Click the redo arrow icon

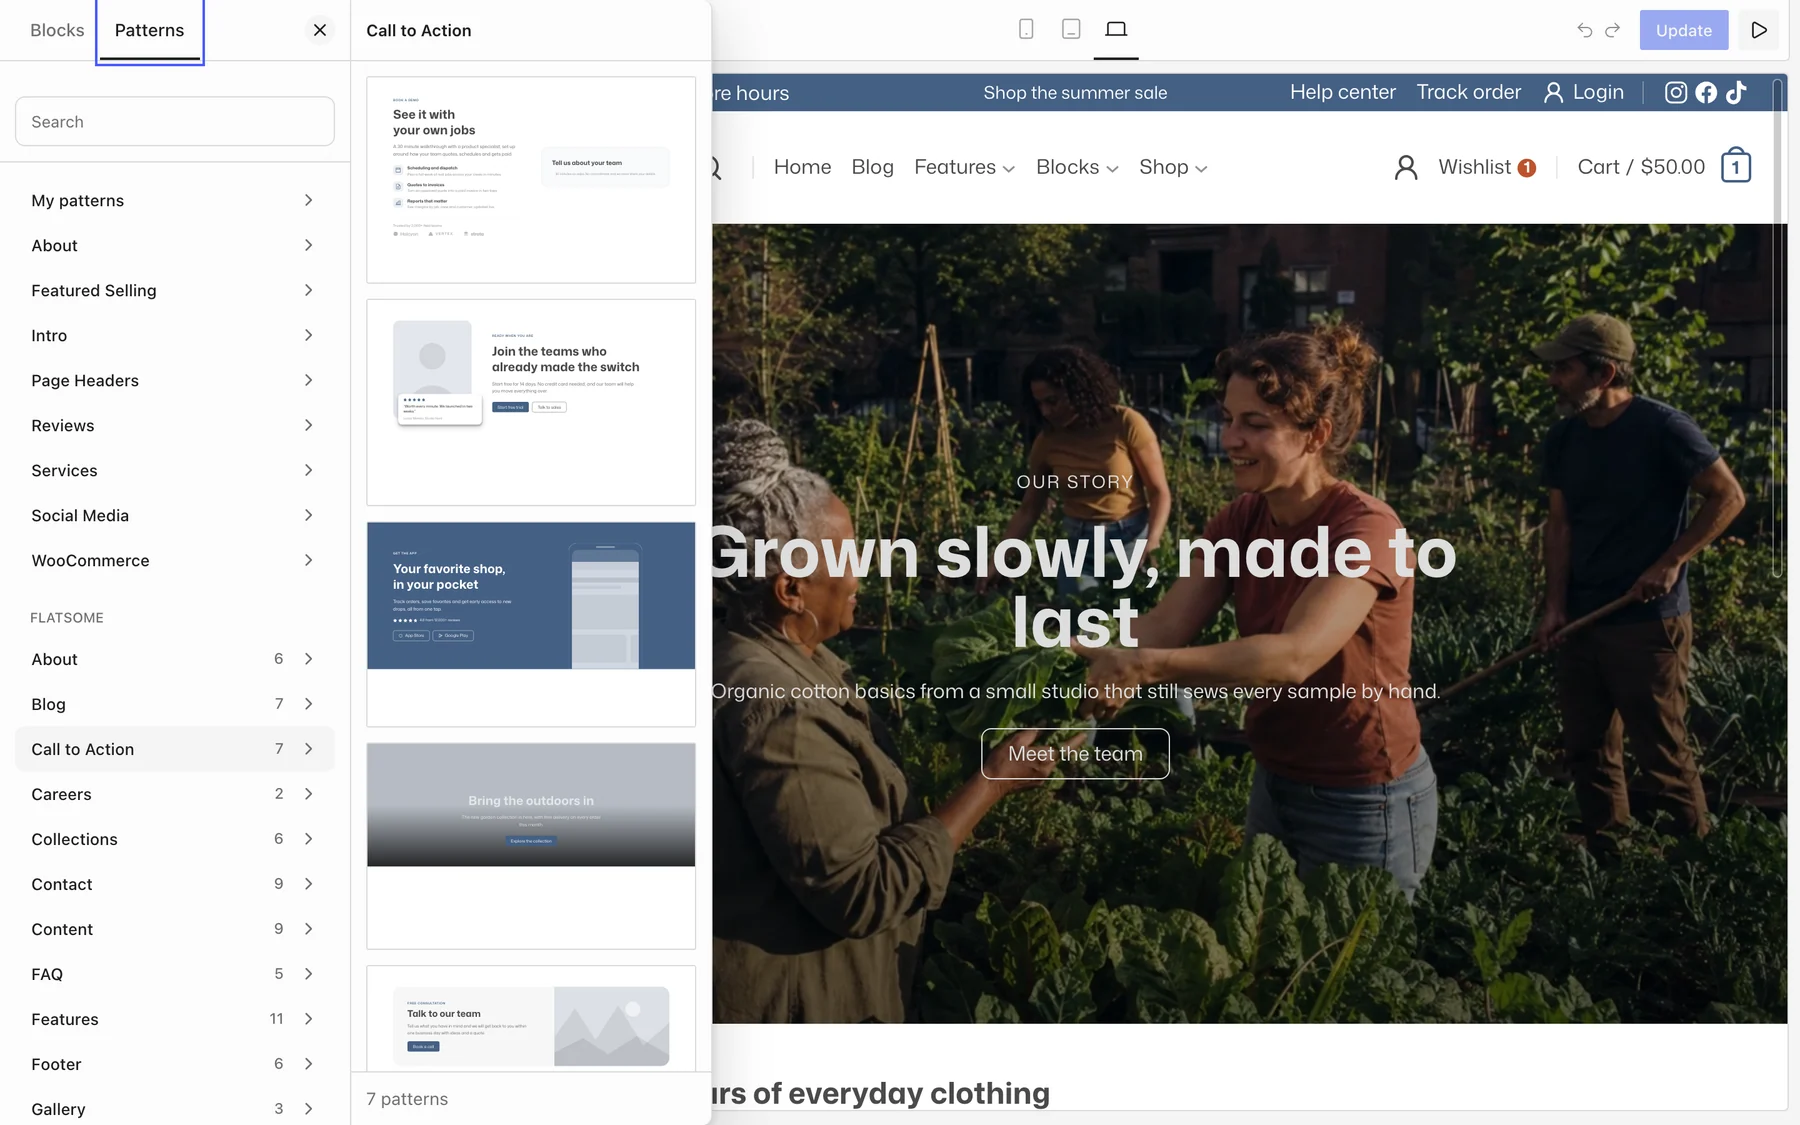(x=1612, y=30)
